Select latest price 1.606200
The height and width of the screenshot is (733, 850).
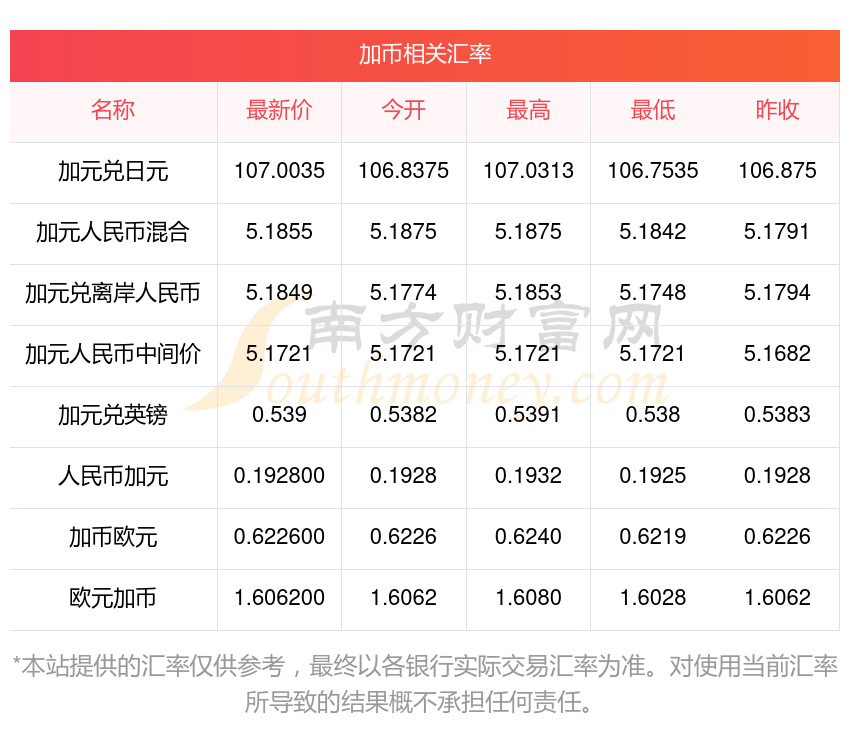pyautogui.click(x=279, y=598)
